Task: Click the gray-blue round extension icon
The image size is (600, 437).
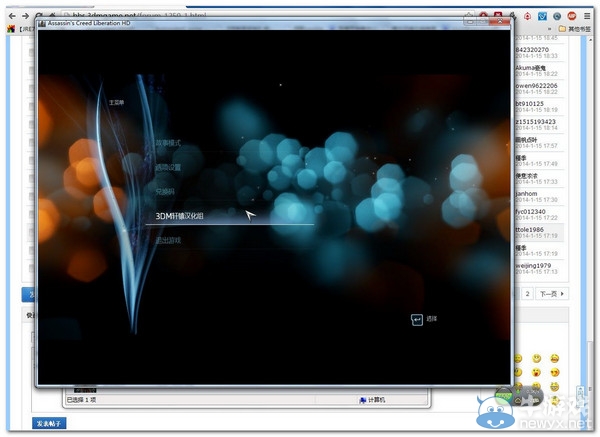Action: point(557,16)
